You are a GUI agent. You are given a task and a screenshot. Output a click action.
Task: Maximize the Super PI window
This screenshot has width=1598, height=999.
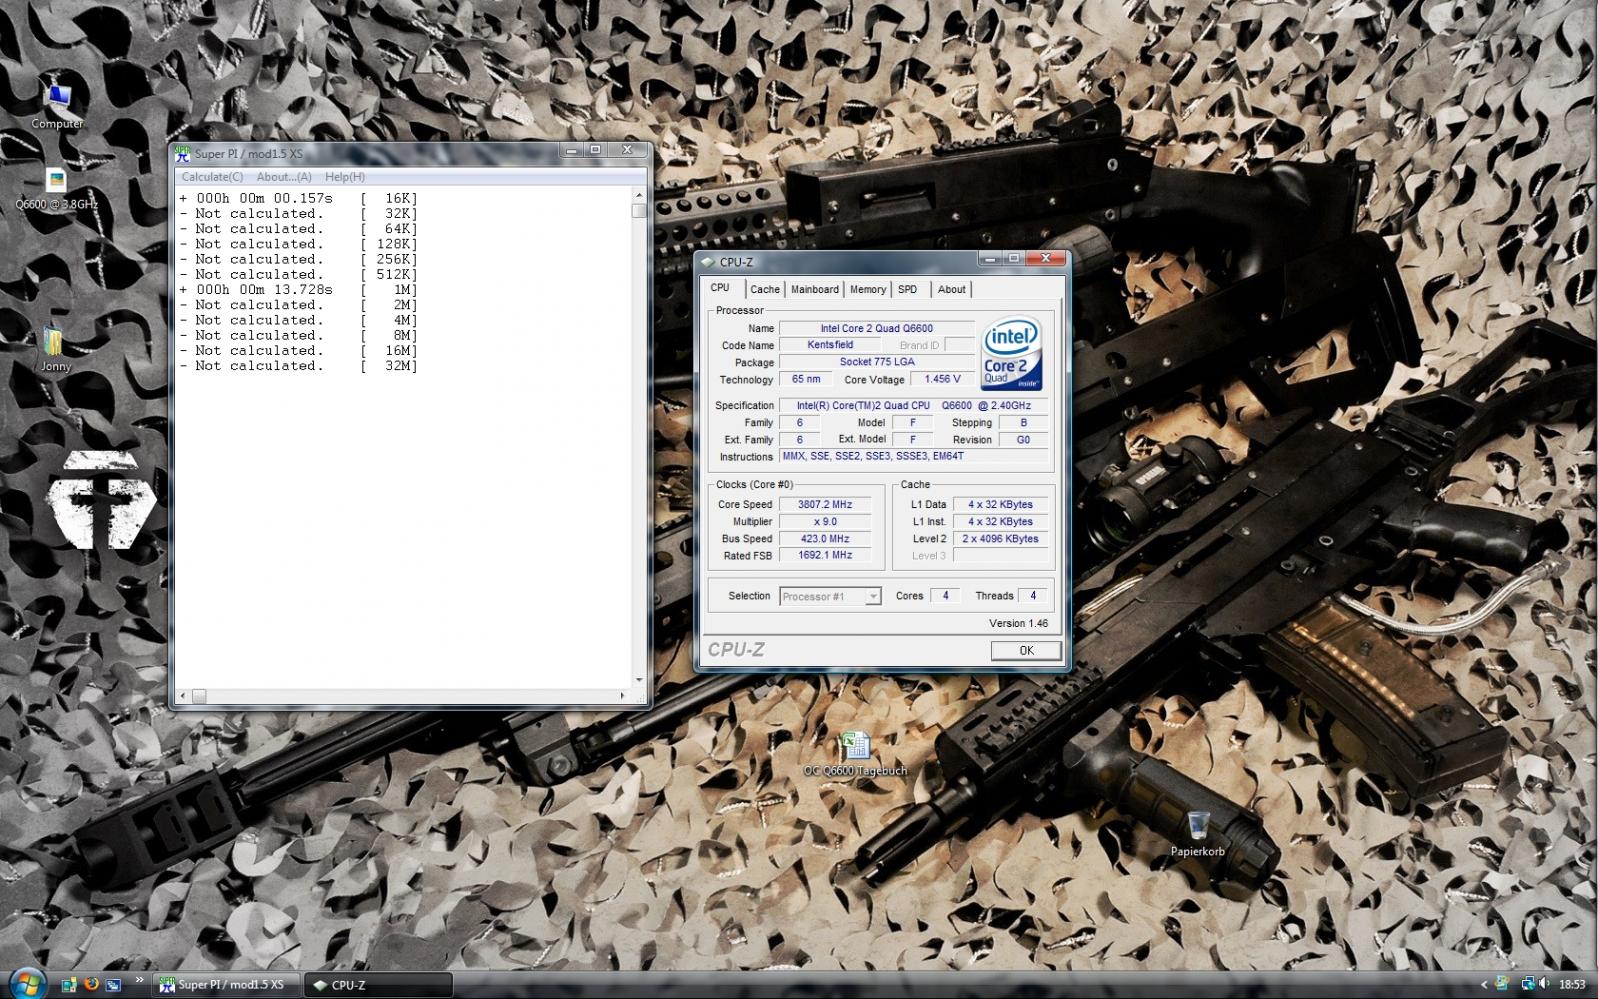pyautogui.click(x=596, y=150)
